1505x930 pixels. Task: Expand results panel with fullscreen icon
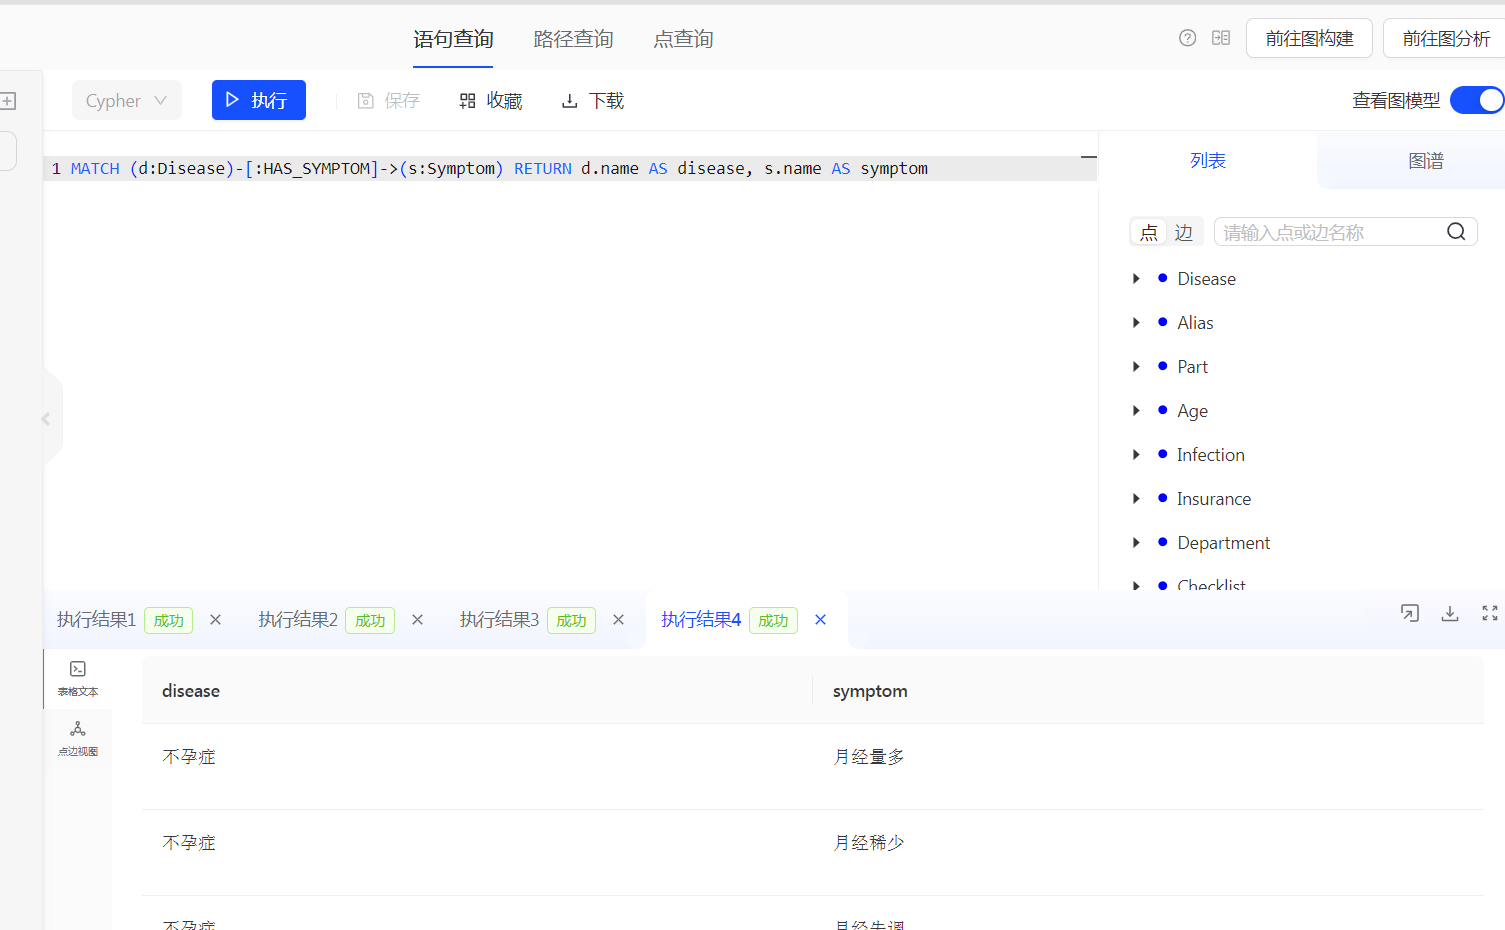[1489, 613]
